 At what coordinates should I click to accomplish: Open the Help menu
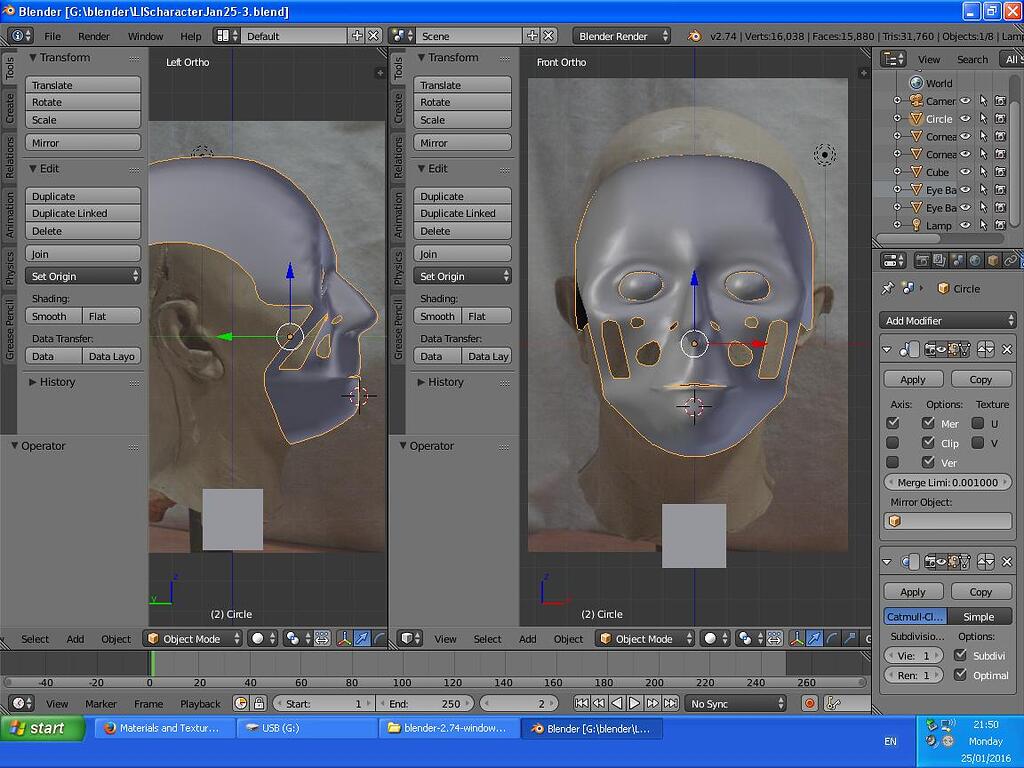click(x=191, y=36)
